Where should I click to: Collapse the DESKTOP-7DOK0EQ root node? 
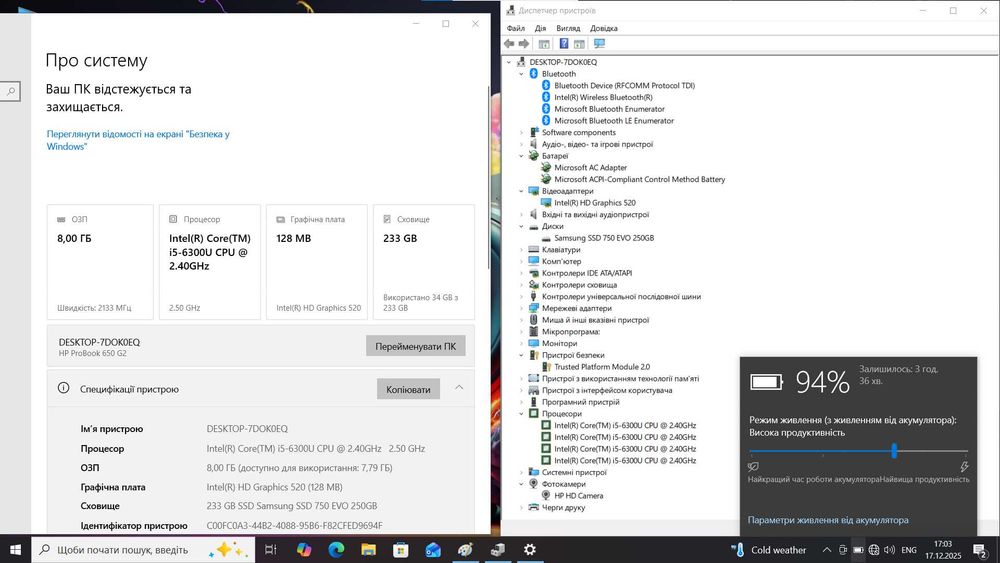point(509,62)
